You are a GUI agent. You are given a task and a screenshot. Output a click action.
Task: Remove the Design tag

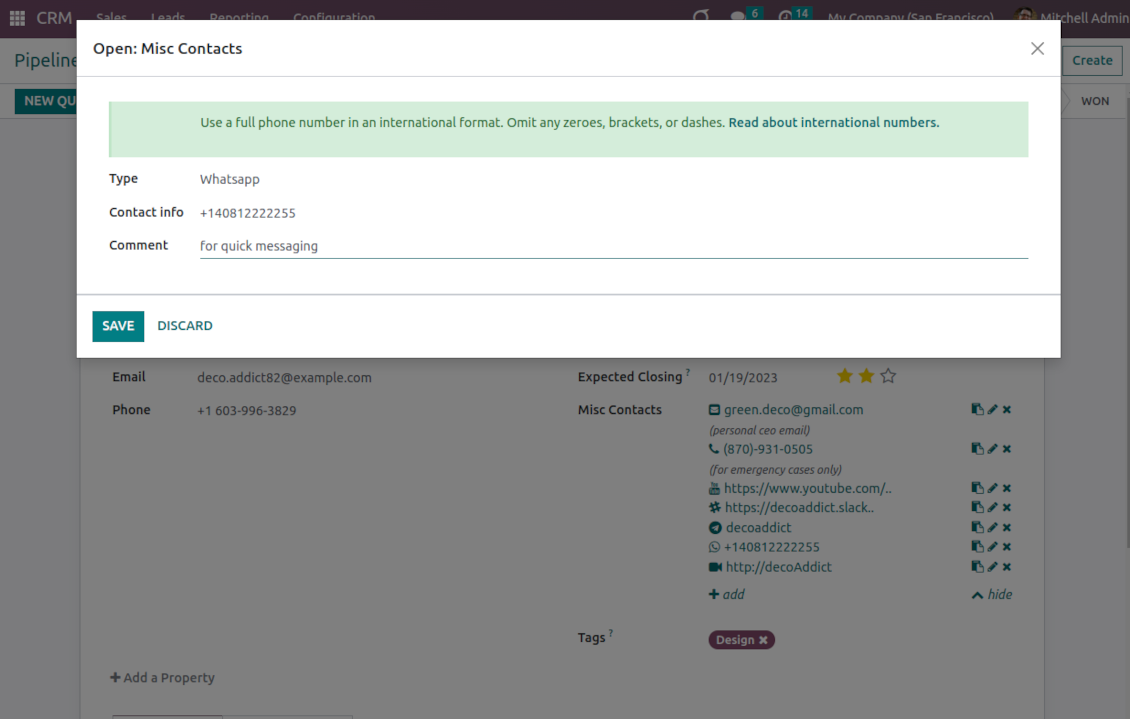pyautogui.click(x=763, y=640)
